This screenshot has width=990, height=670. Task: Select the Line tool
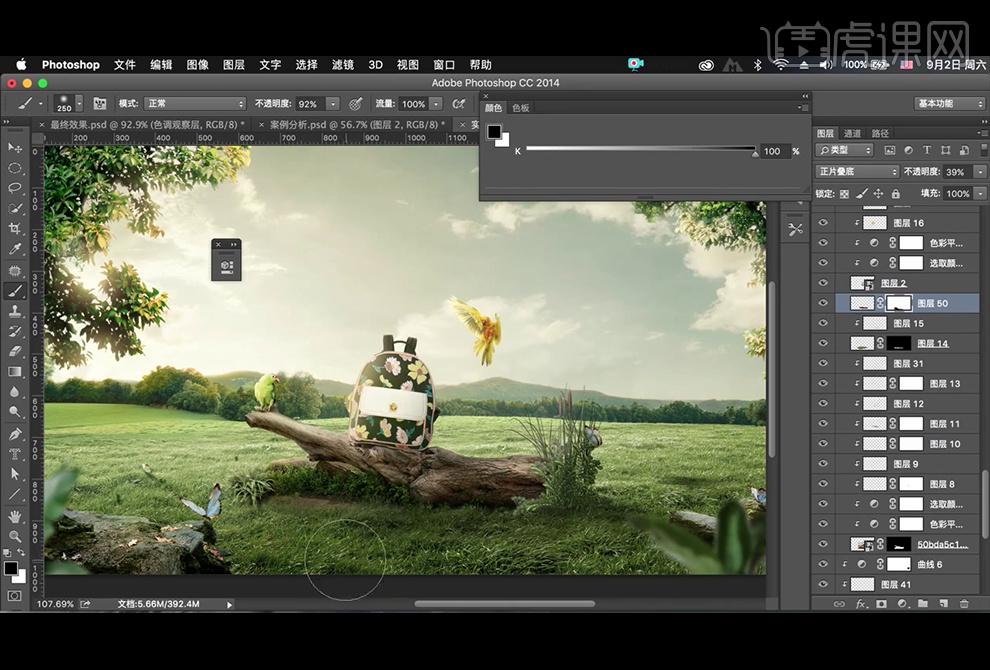coord(15,494)
